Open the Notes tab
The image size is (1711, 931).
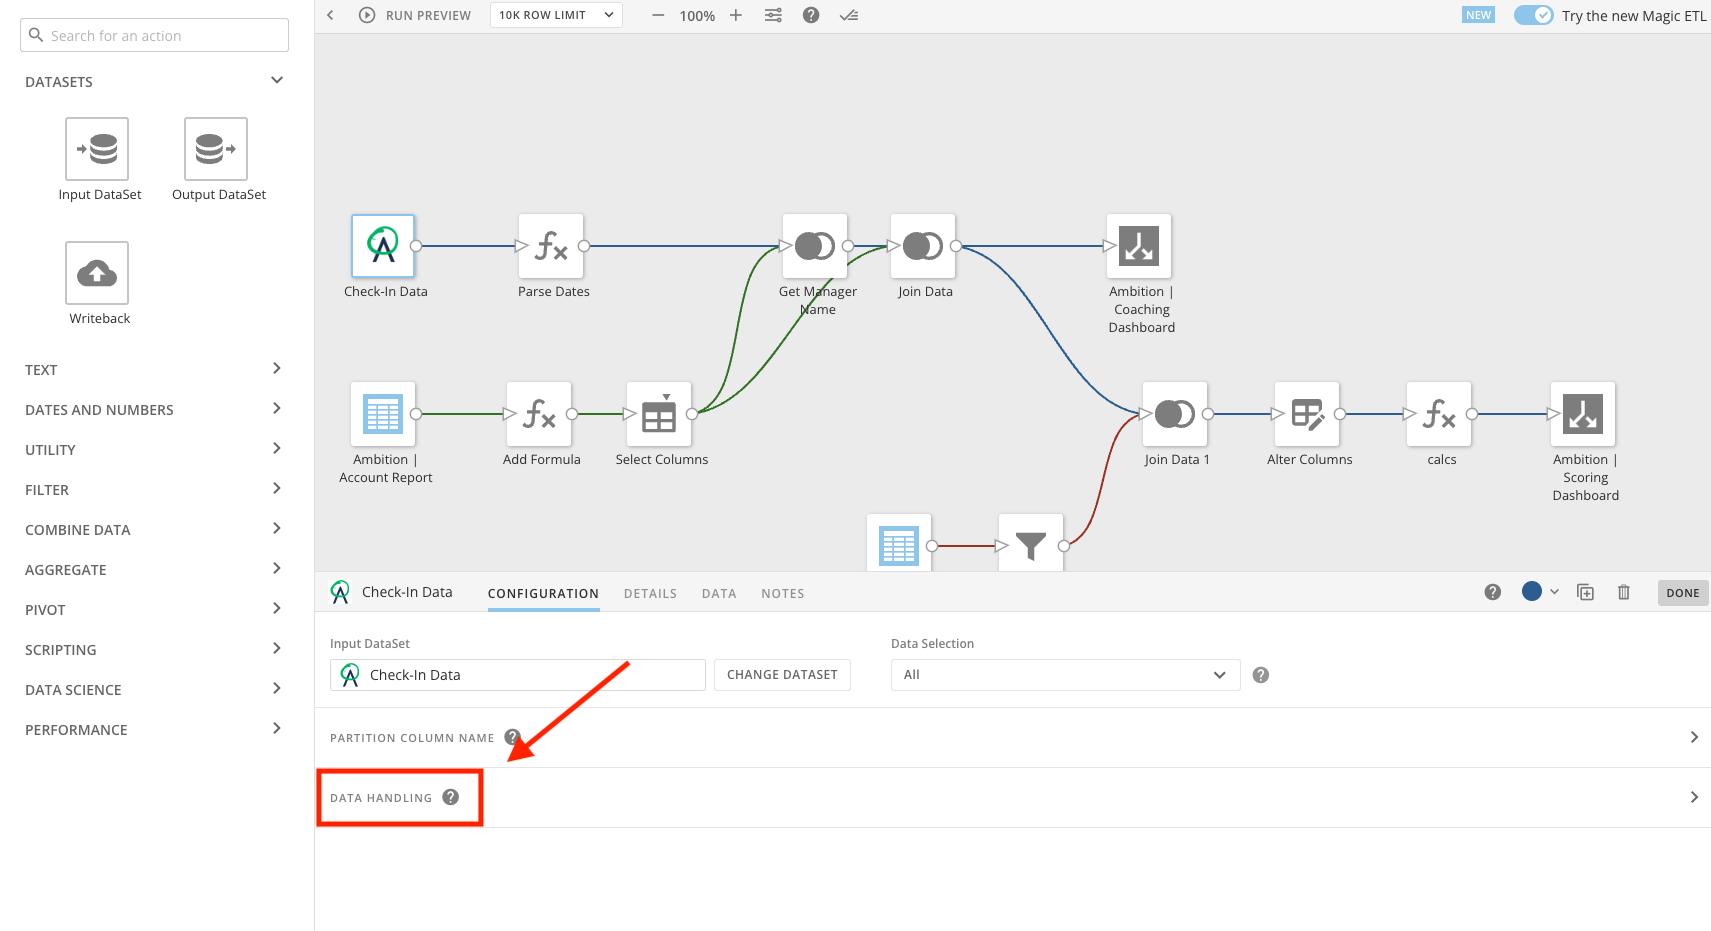pos(782,593)
